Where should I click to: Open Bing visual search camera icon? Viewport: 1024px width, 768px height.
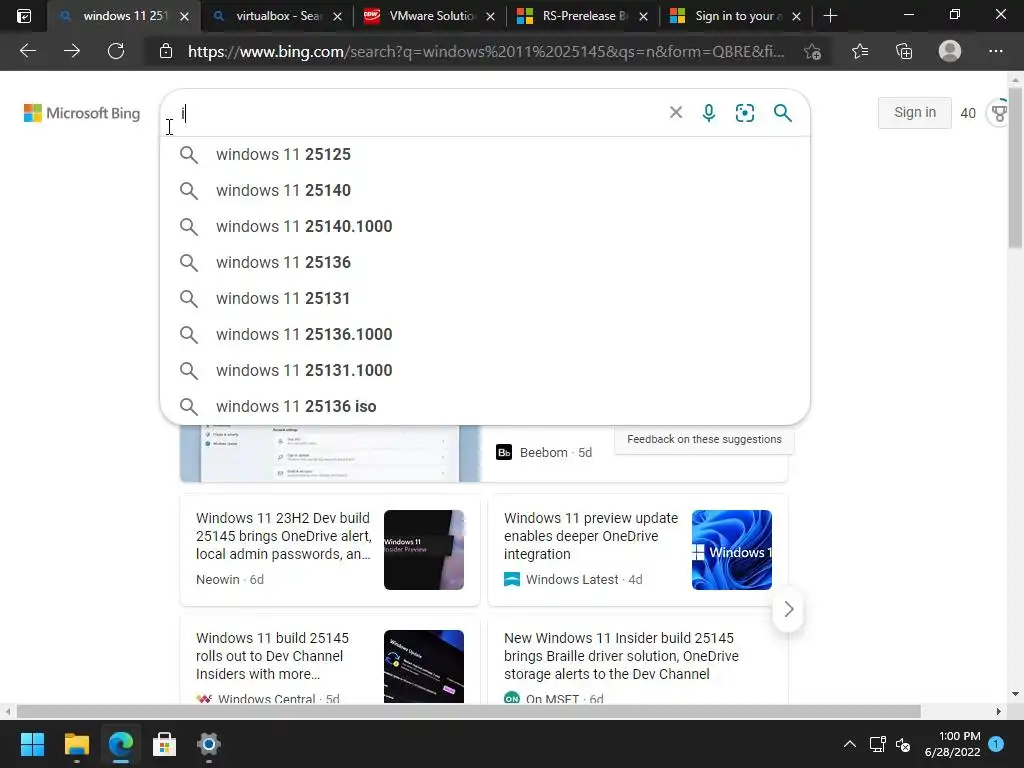point(744,112)
